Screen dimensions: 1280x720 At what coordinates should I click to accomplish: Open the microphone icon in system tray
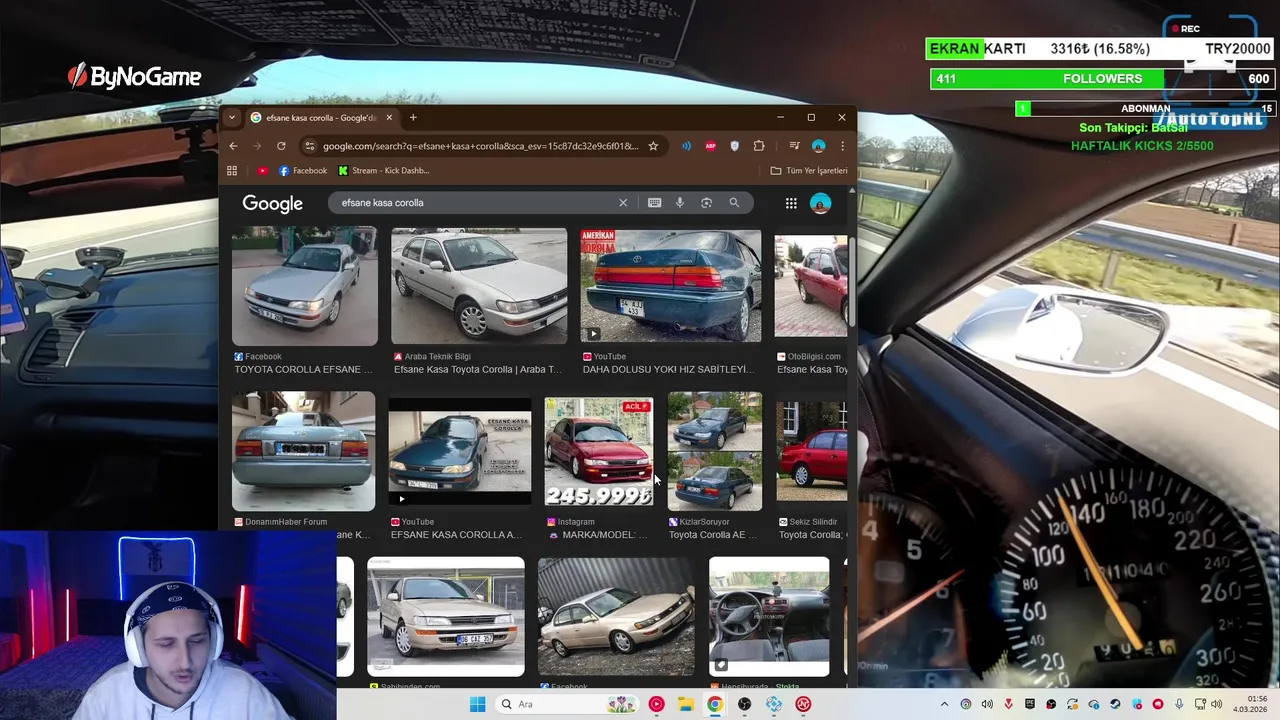(x=1180, y=704)
